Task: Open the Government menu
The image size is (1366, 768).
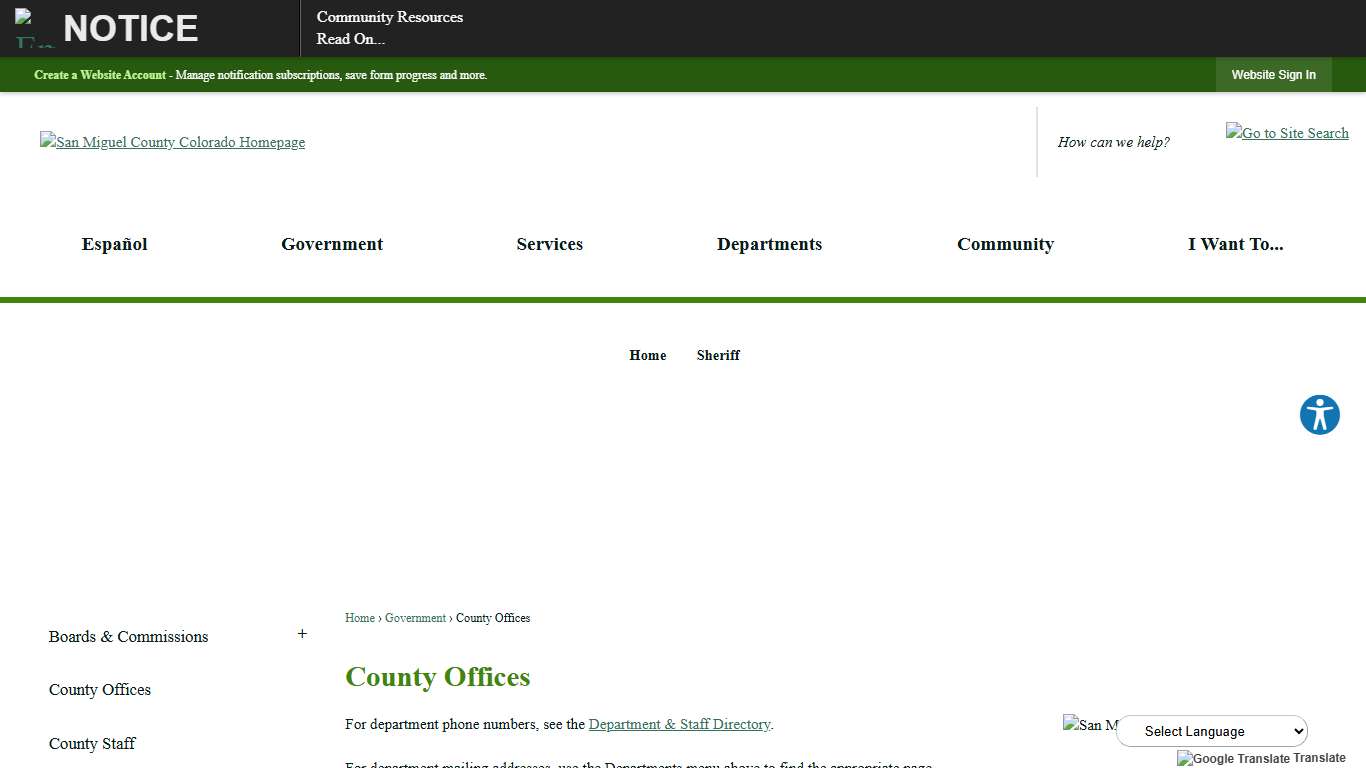Action: point(331,244)
